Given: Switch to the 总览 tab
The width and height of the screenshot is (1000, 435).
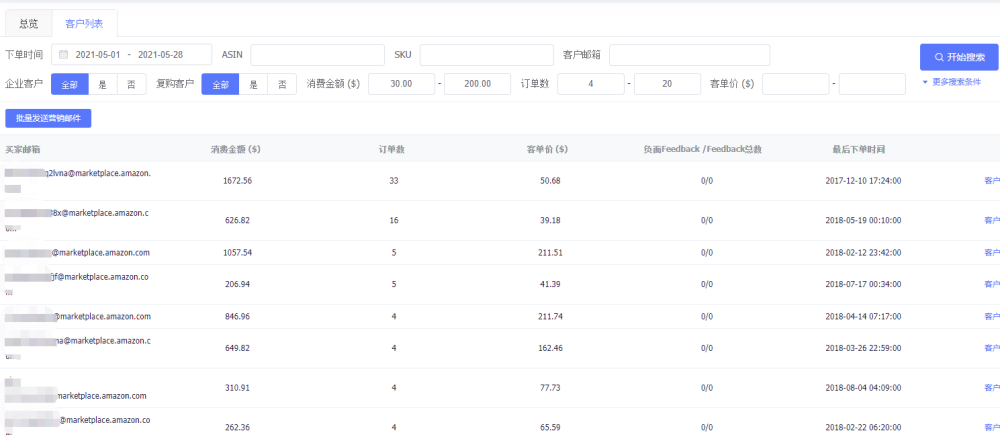Looking at the screenshot, I should 29,23.
